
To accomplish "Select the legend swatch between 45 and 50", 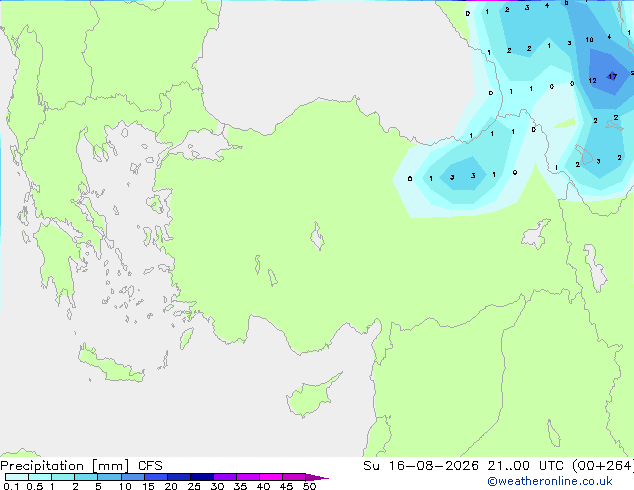I will click(x=294, y=477).
